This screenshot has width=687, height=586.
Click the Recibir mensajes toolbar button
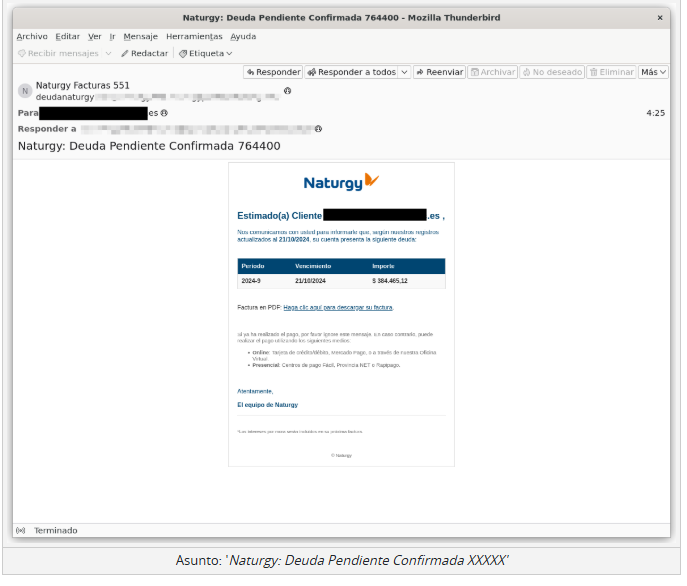[58, 53]
